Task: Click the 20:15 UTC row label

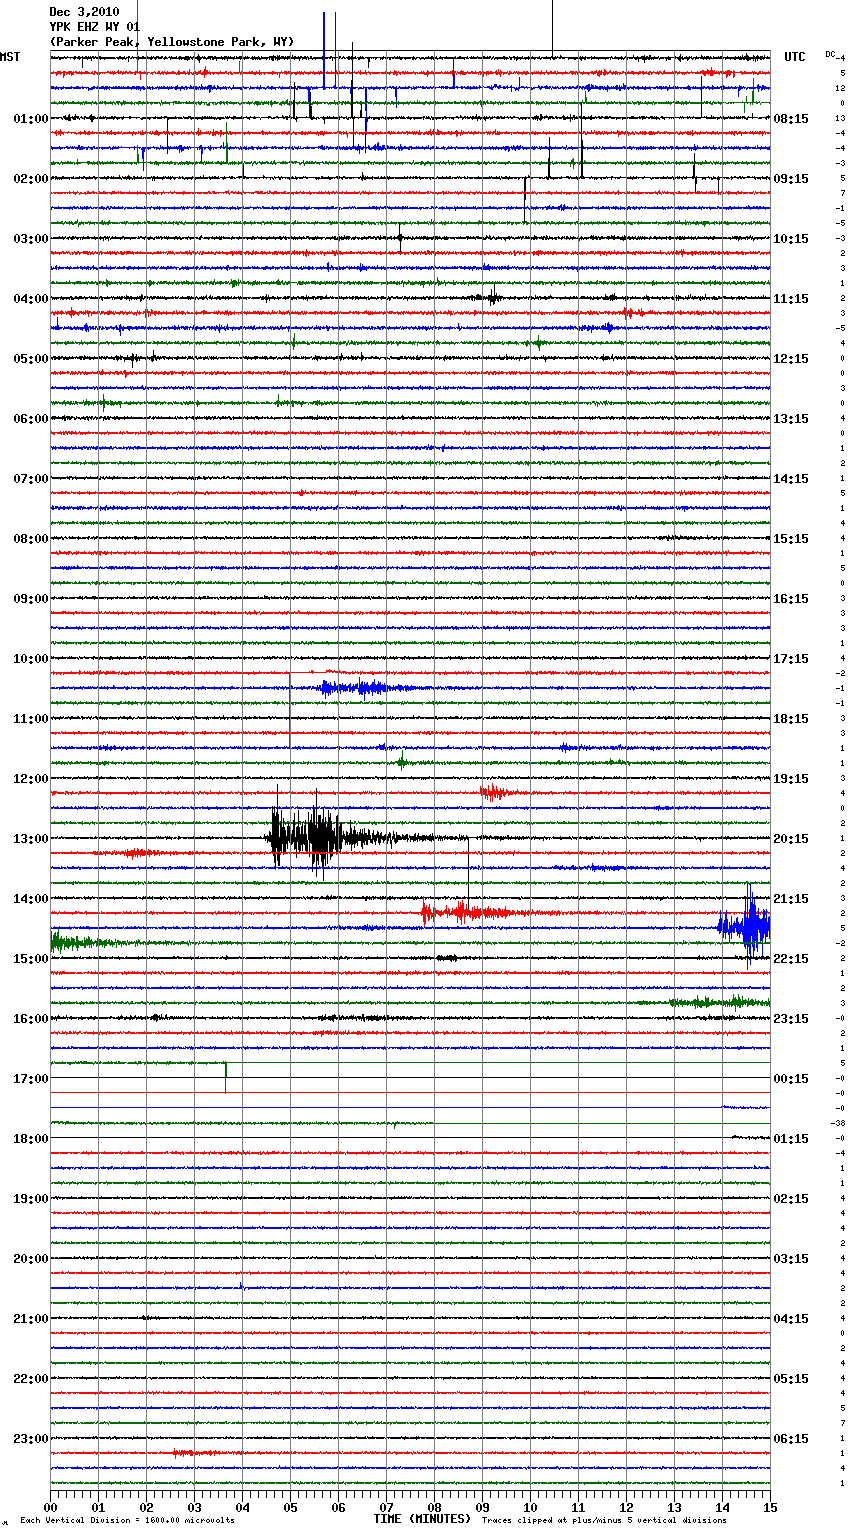Action: click(x=791, y=839)
